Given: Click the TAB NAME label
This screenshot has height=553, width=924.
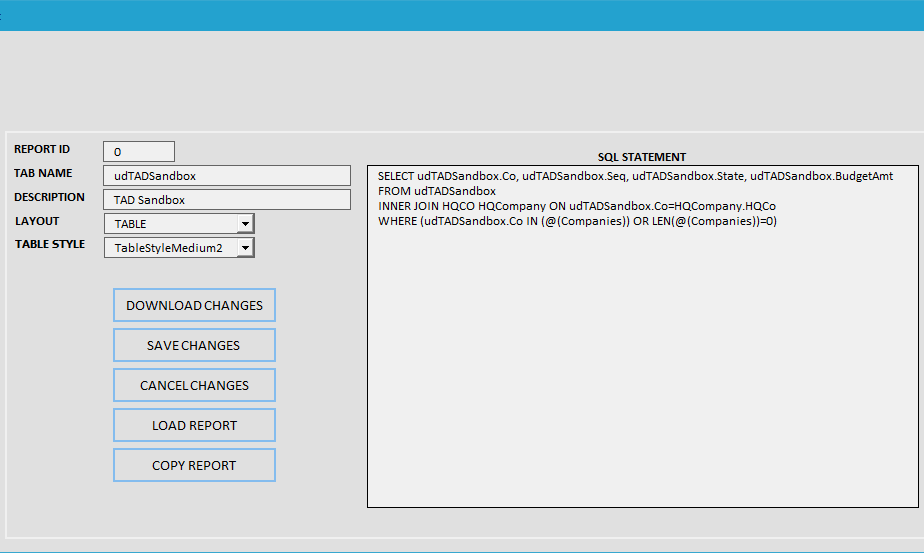Looking at the screenshot, I should coord(43,173).
